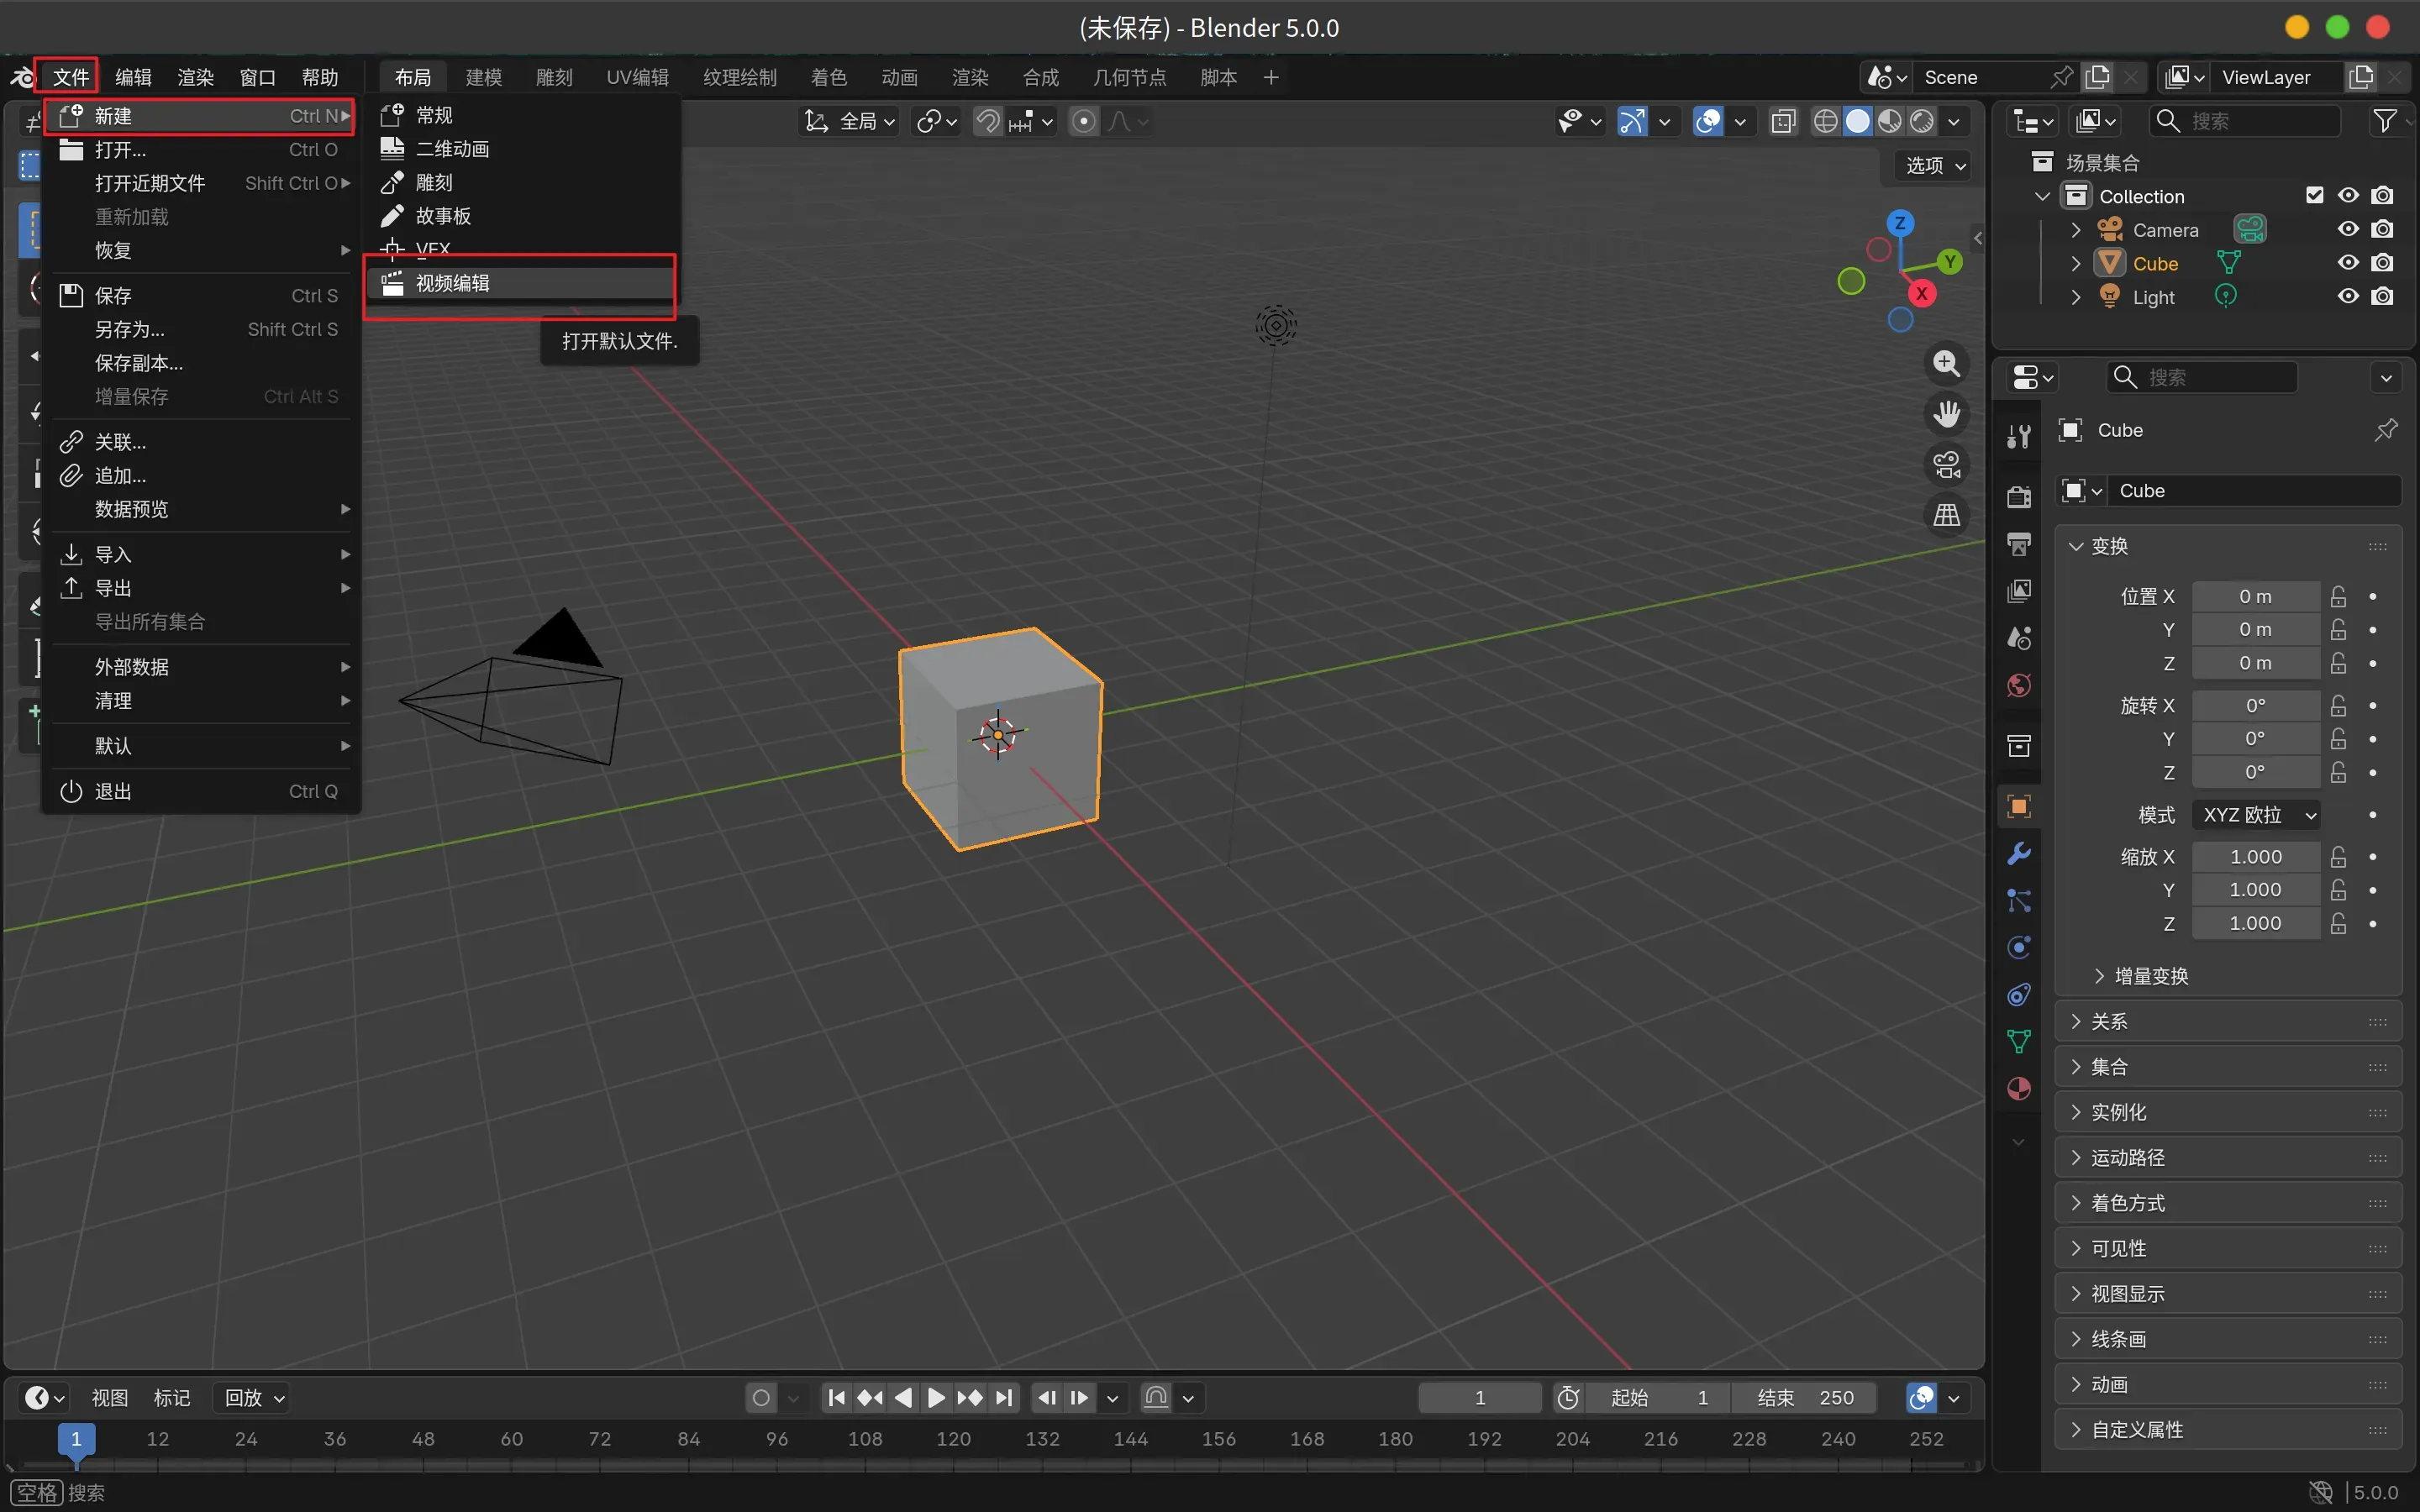Open the World properties tab icon
This screenshot has height=1512, width=2420.
[x=2019, y=686]
